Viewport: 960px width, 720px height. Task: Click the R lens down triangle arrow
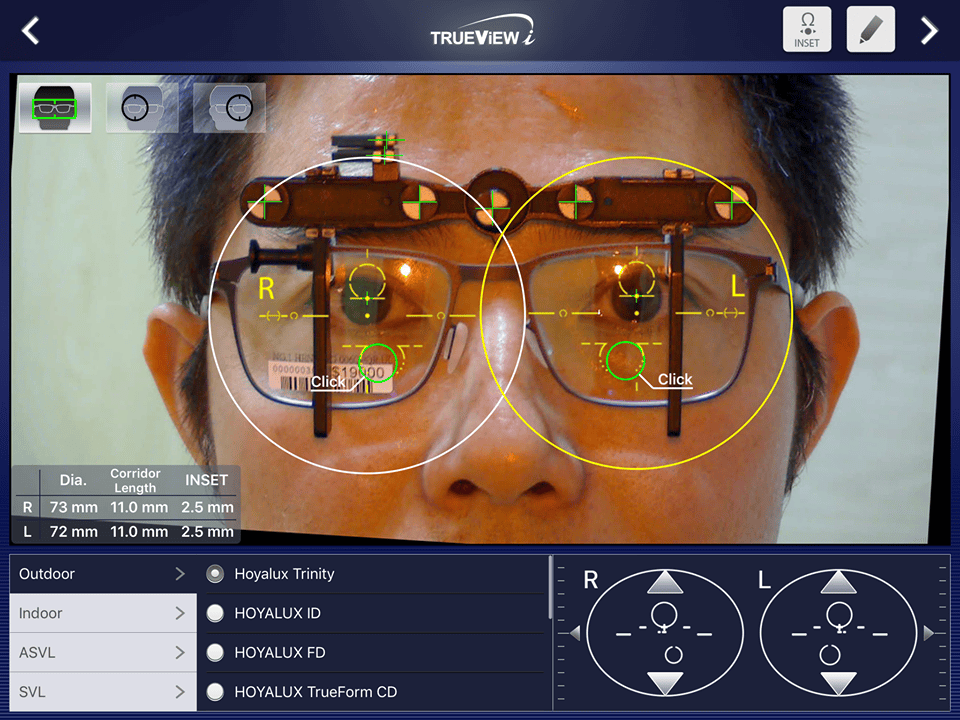click(x=665, y=683)
